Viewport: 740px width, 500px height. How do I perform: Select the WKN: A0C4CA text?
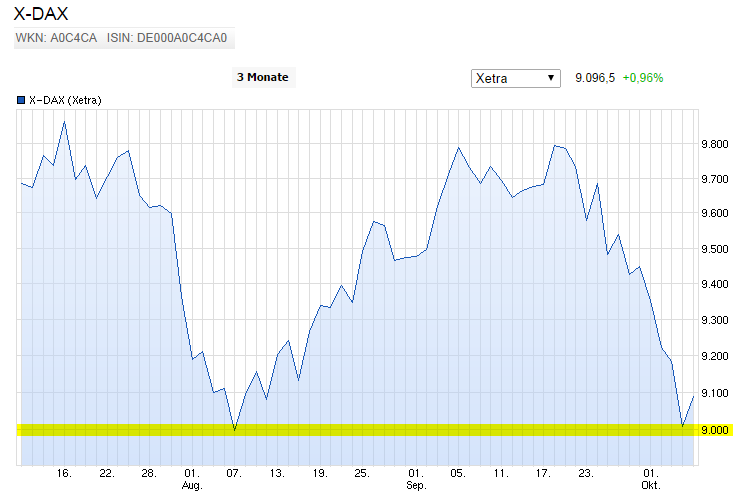click(x=56, y=38)
